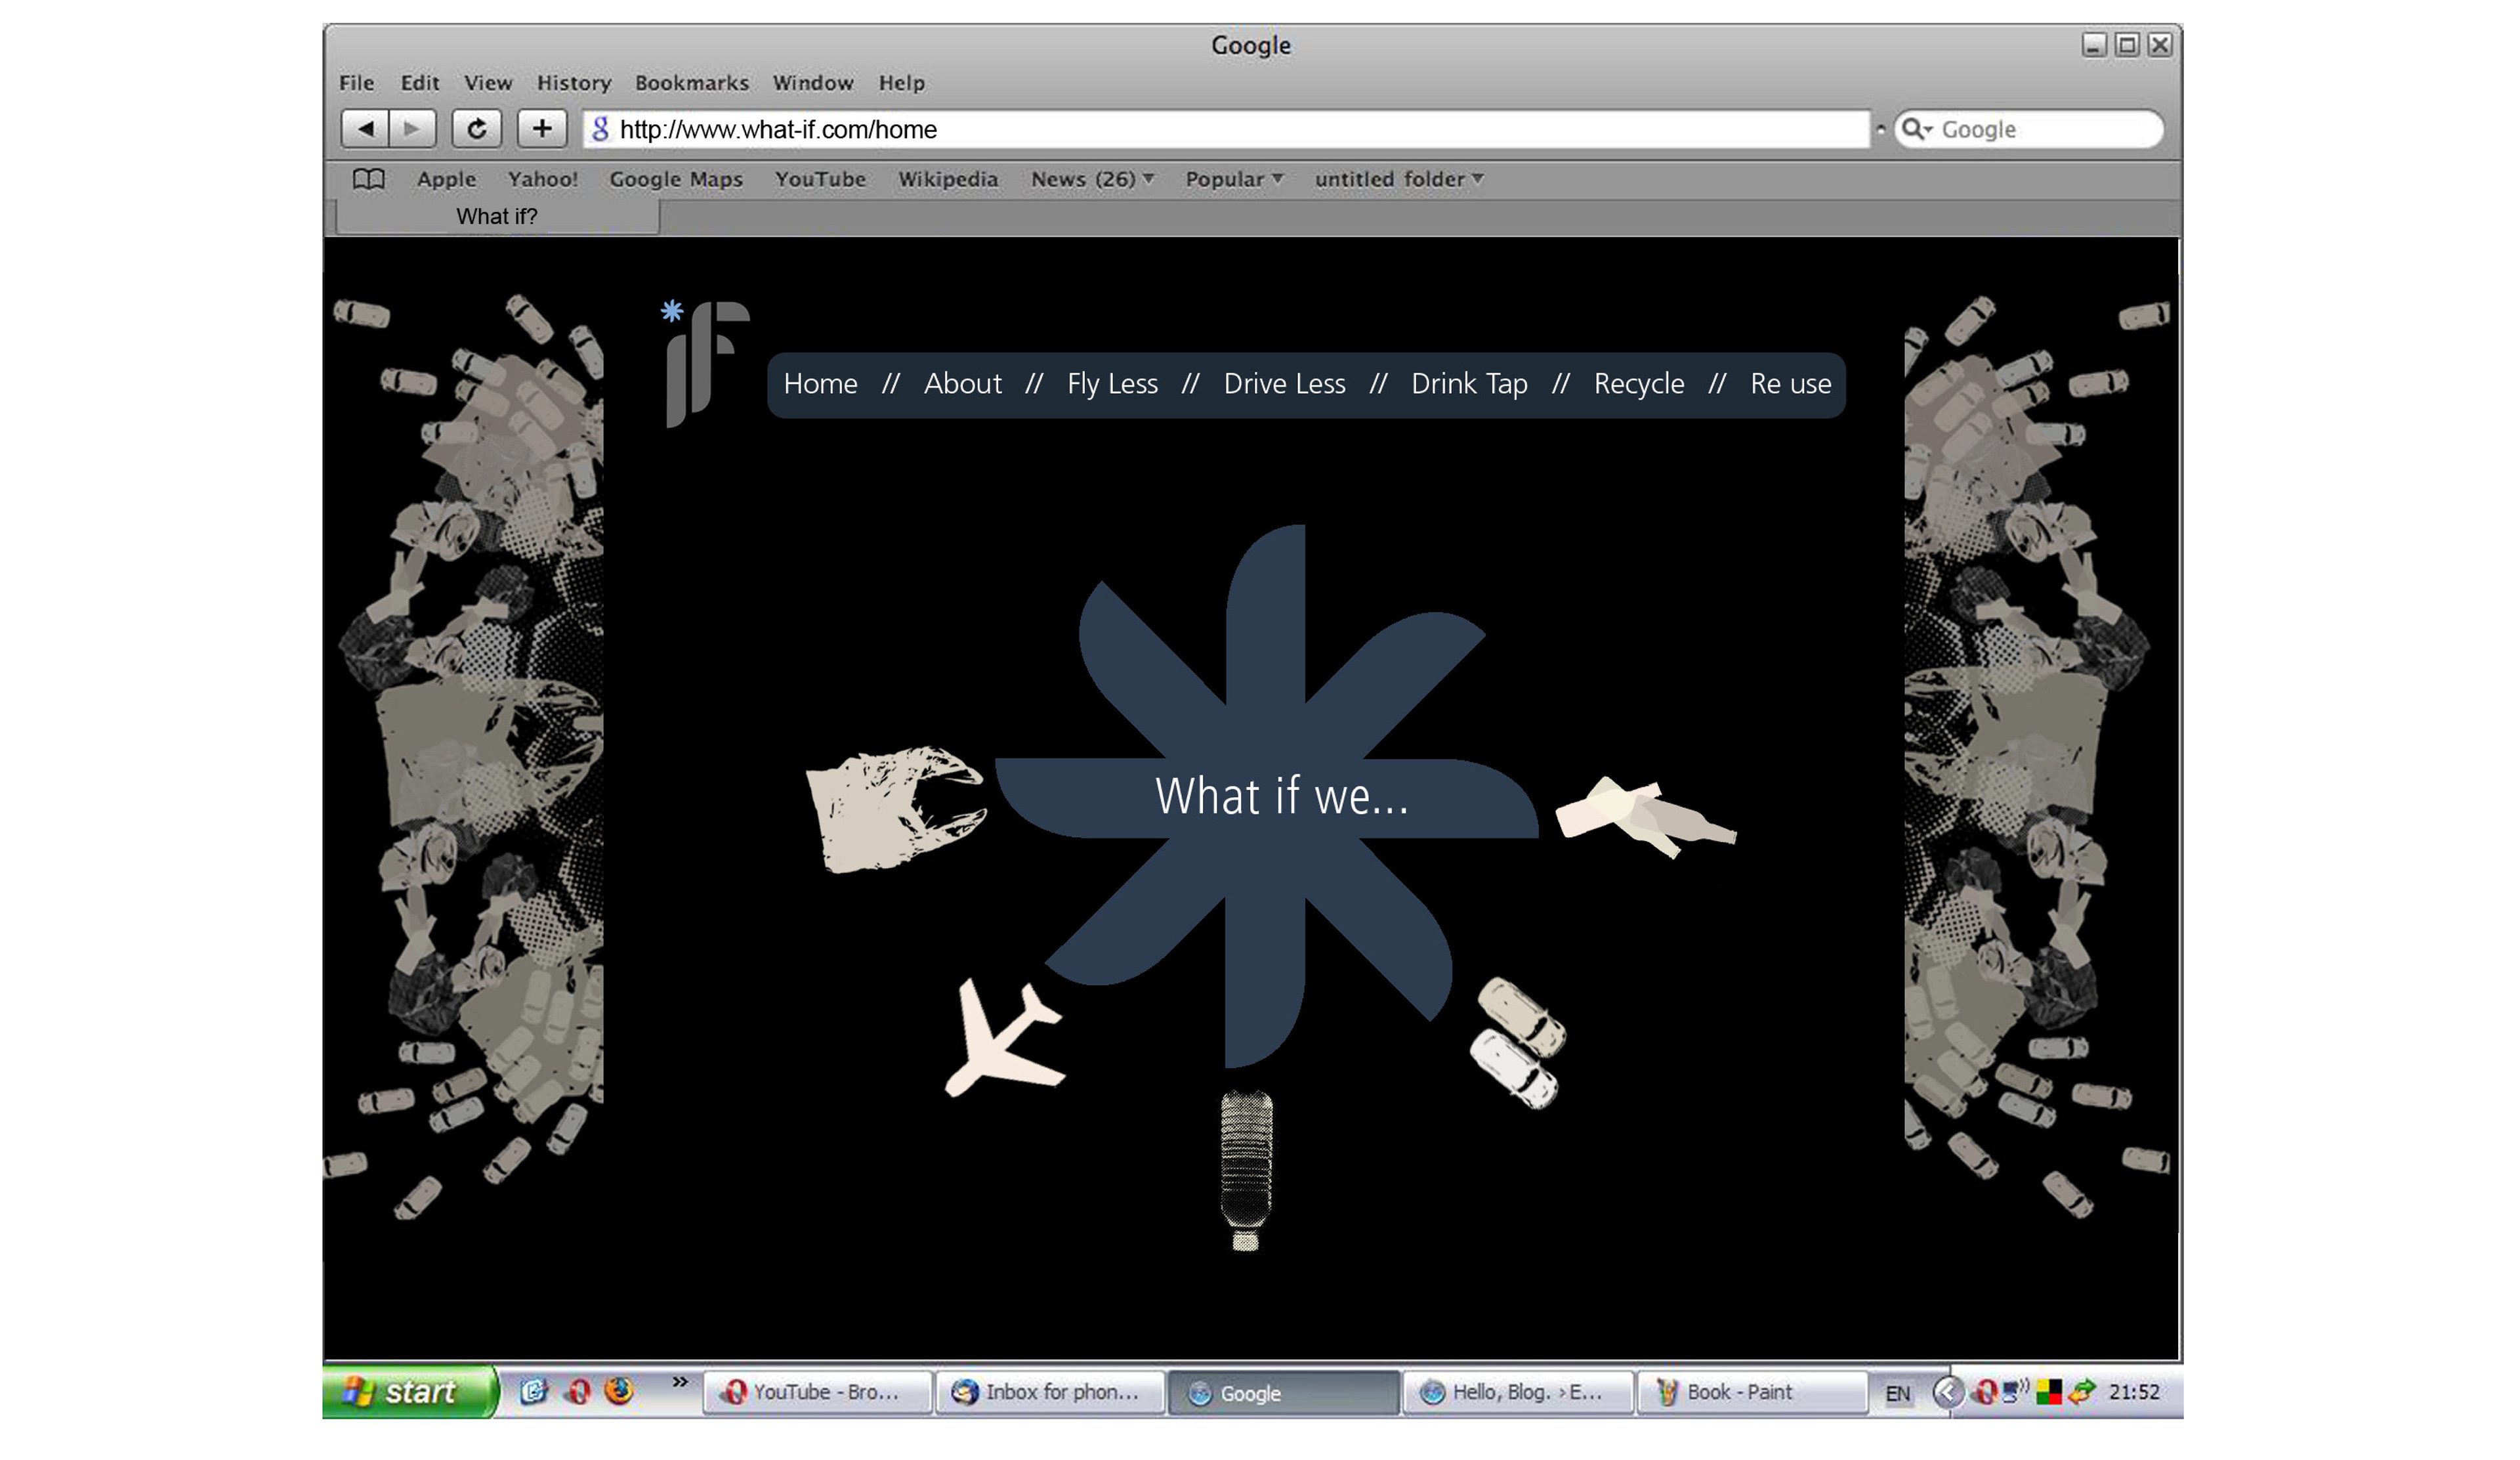This screenshot has width=2520, height=1460.
Task: Open the bookmarks book icon
Action: [x=369, y=180]
